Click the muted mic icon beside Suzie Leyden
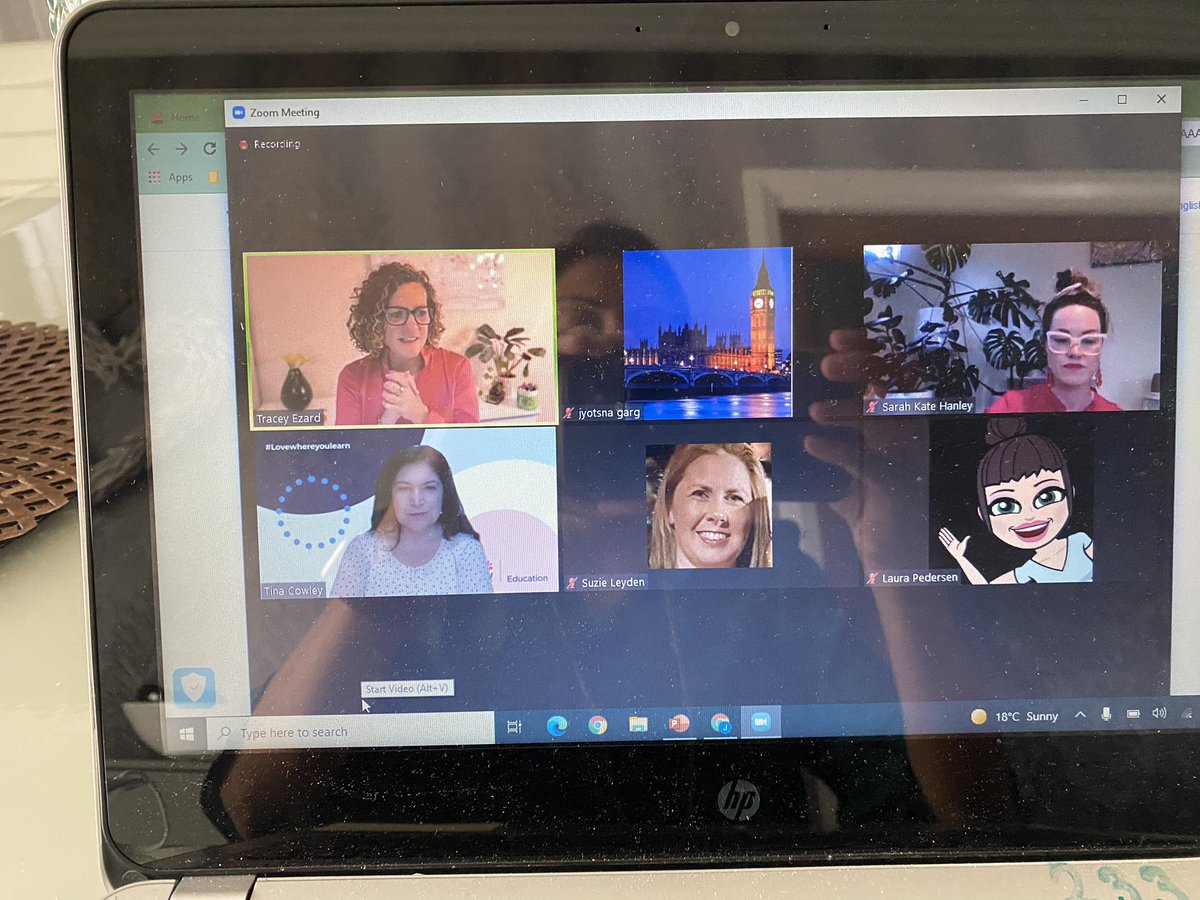The height and width of the screenshot is (900, 1200). click(573, 583)
